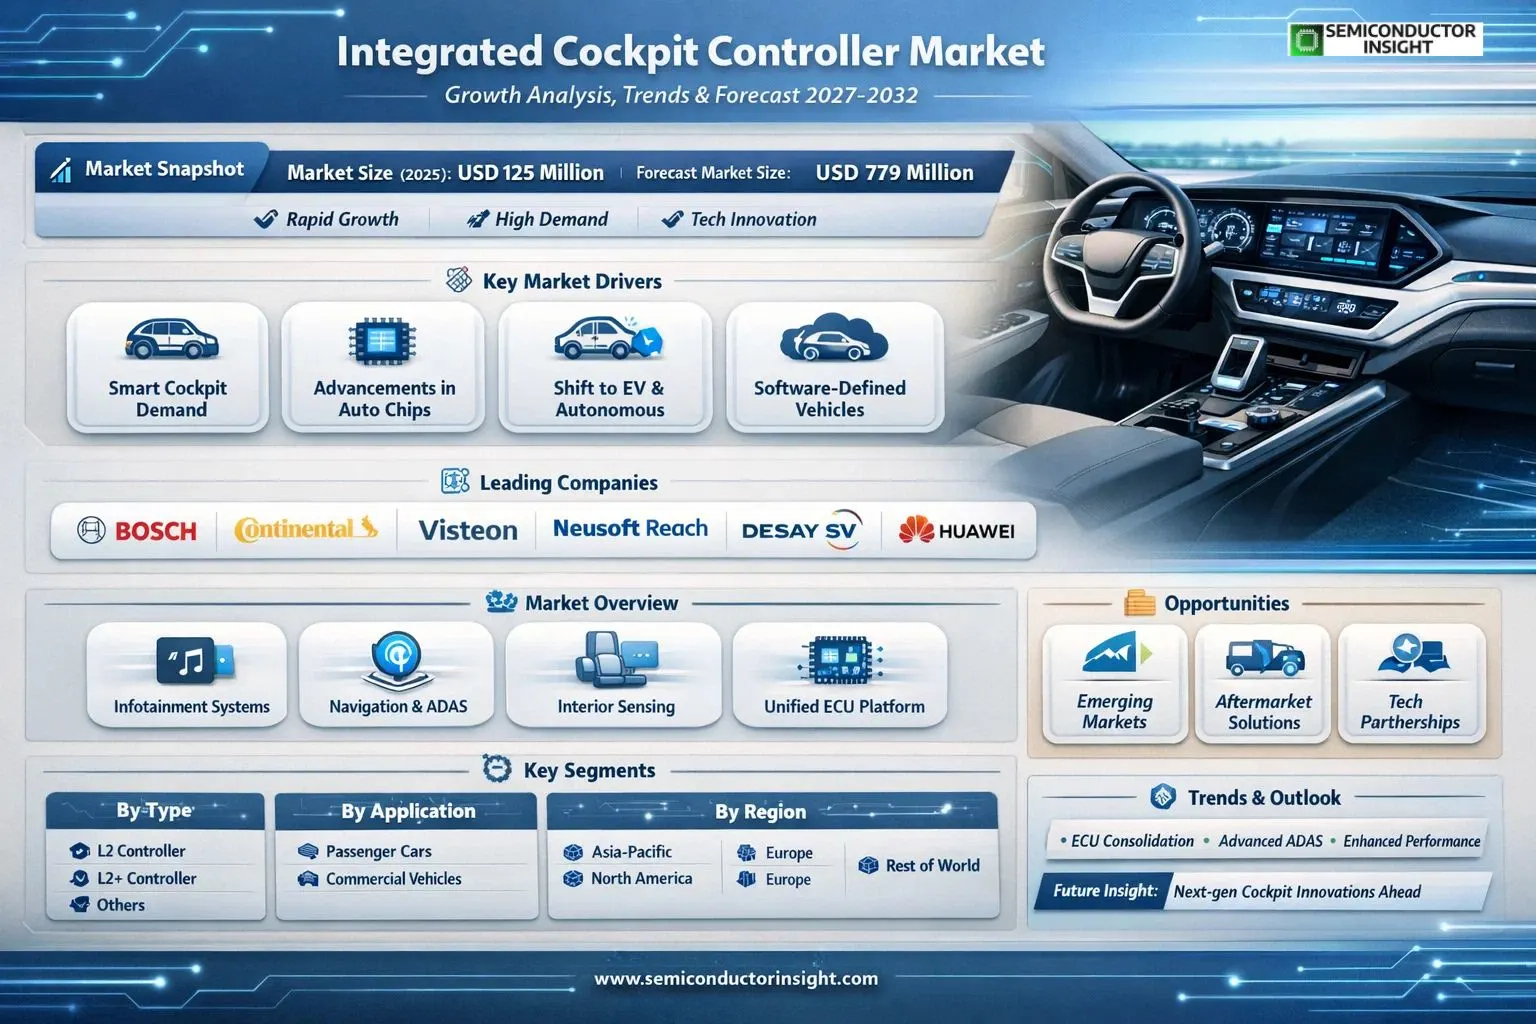The image size is (1536, 1024).
Task: Click the Opportunities header icon
Action: click(x=1140, y=603)
